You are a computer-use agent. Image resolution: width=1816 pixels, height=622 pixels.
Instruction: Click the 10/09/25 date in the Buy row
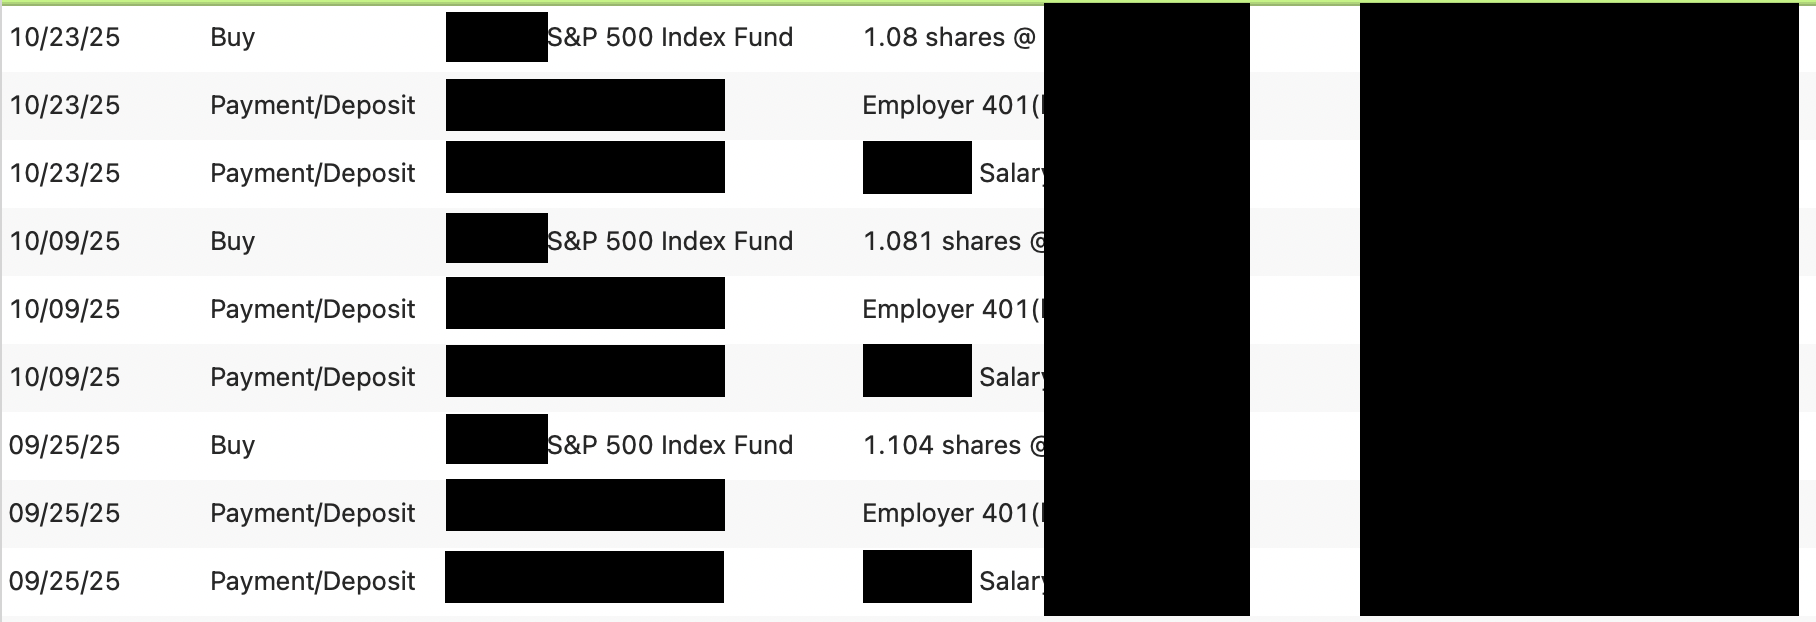click(x=65, y=241)
